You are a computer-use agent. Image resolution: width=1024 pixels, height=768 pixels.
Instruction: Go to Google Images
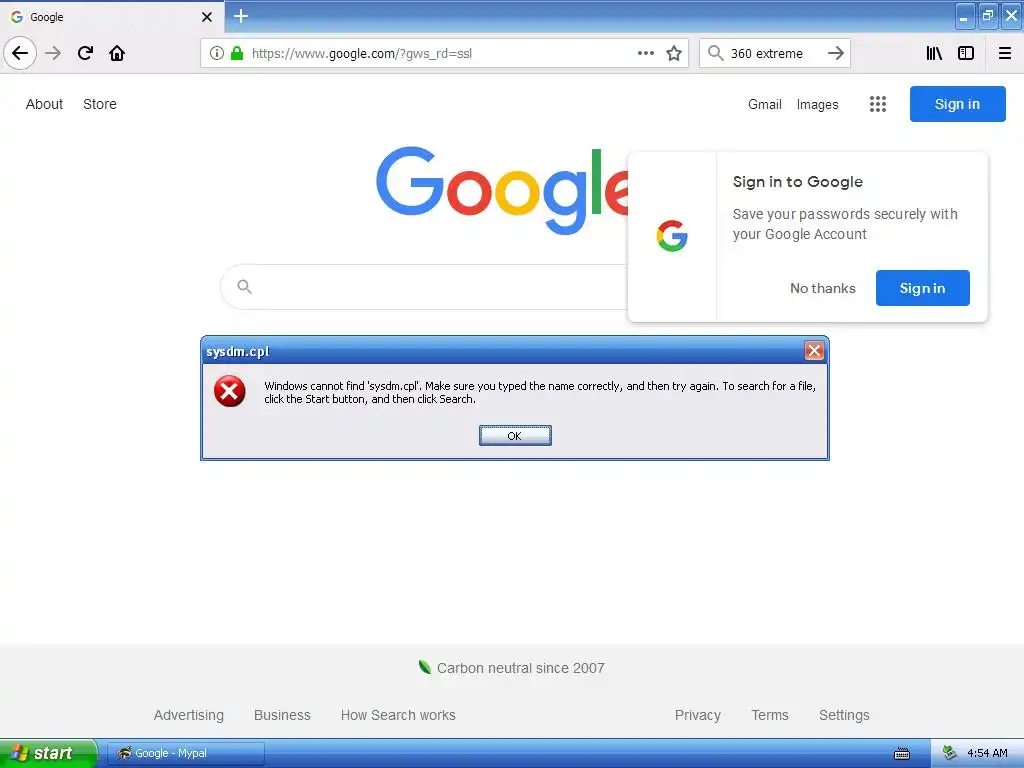pos(817,104)
